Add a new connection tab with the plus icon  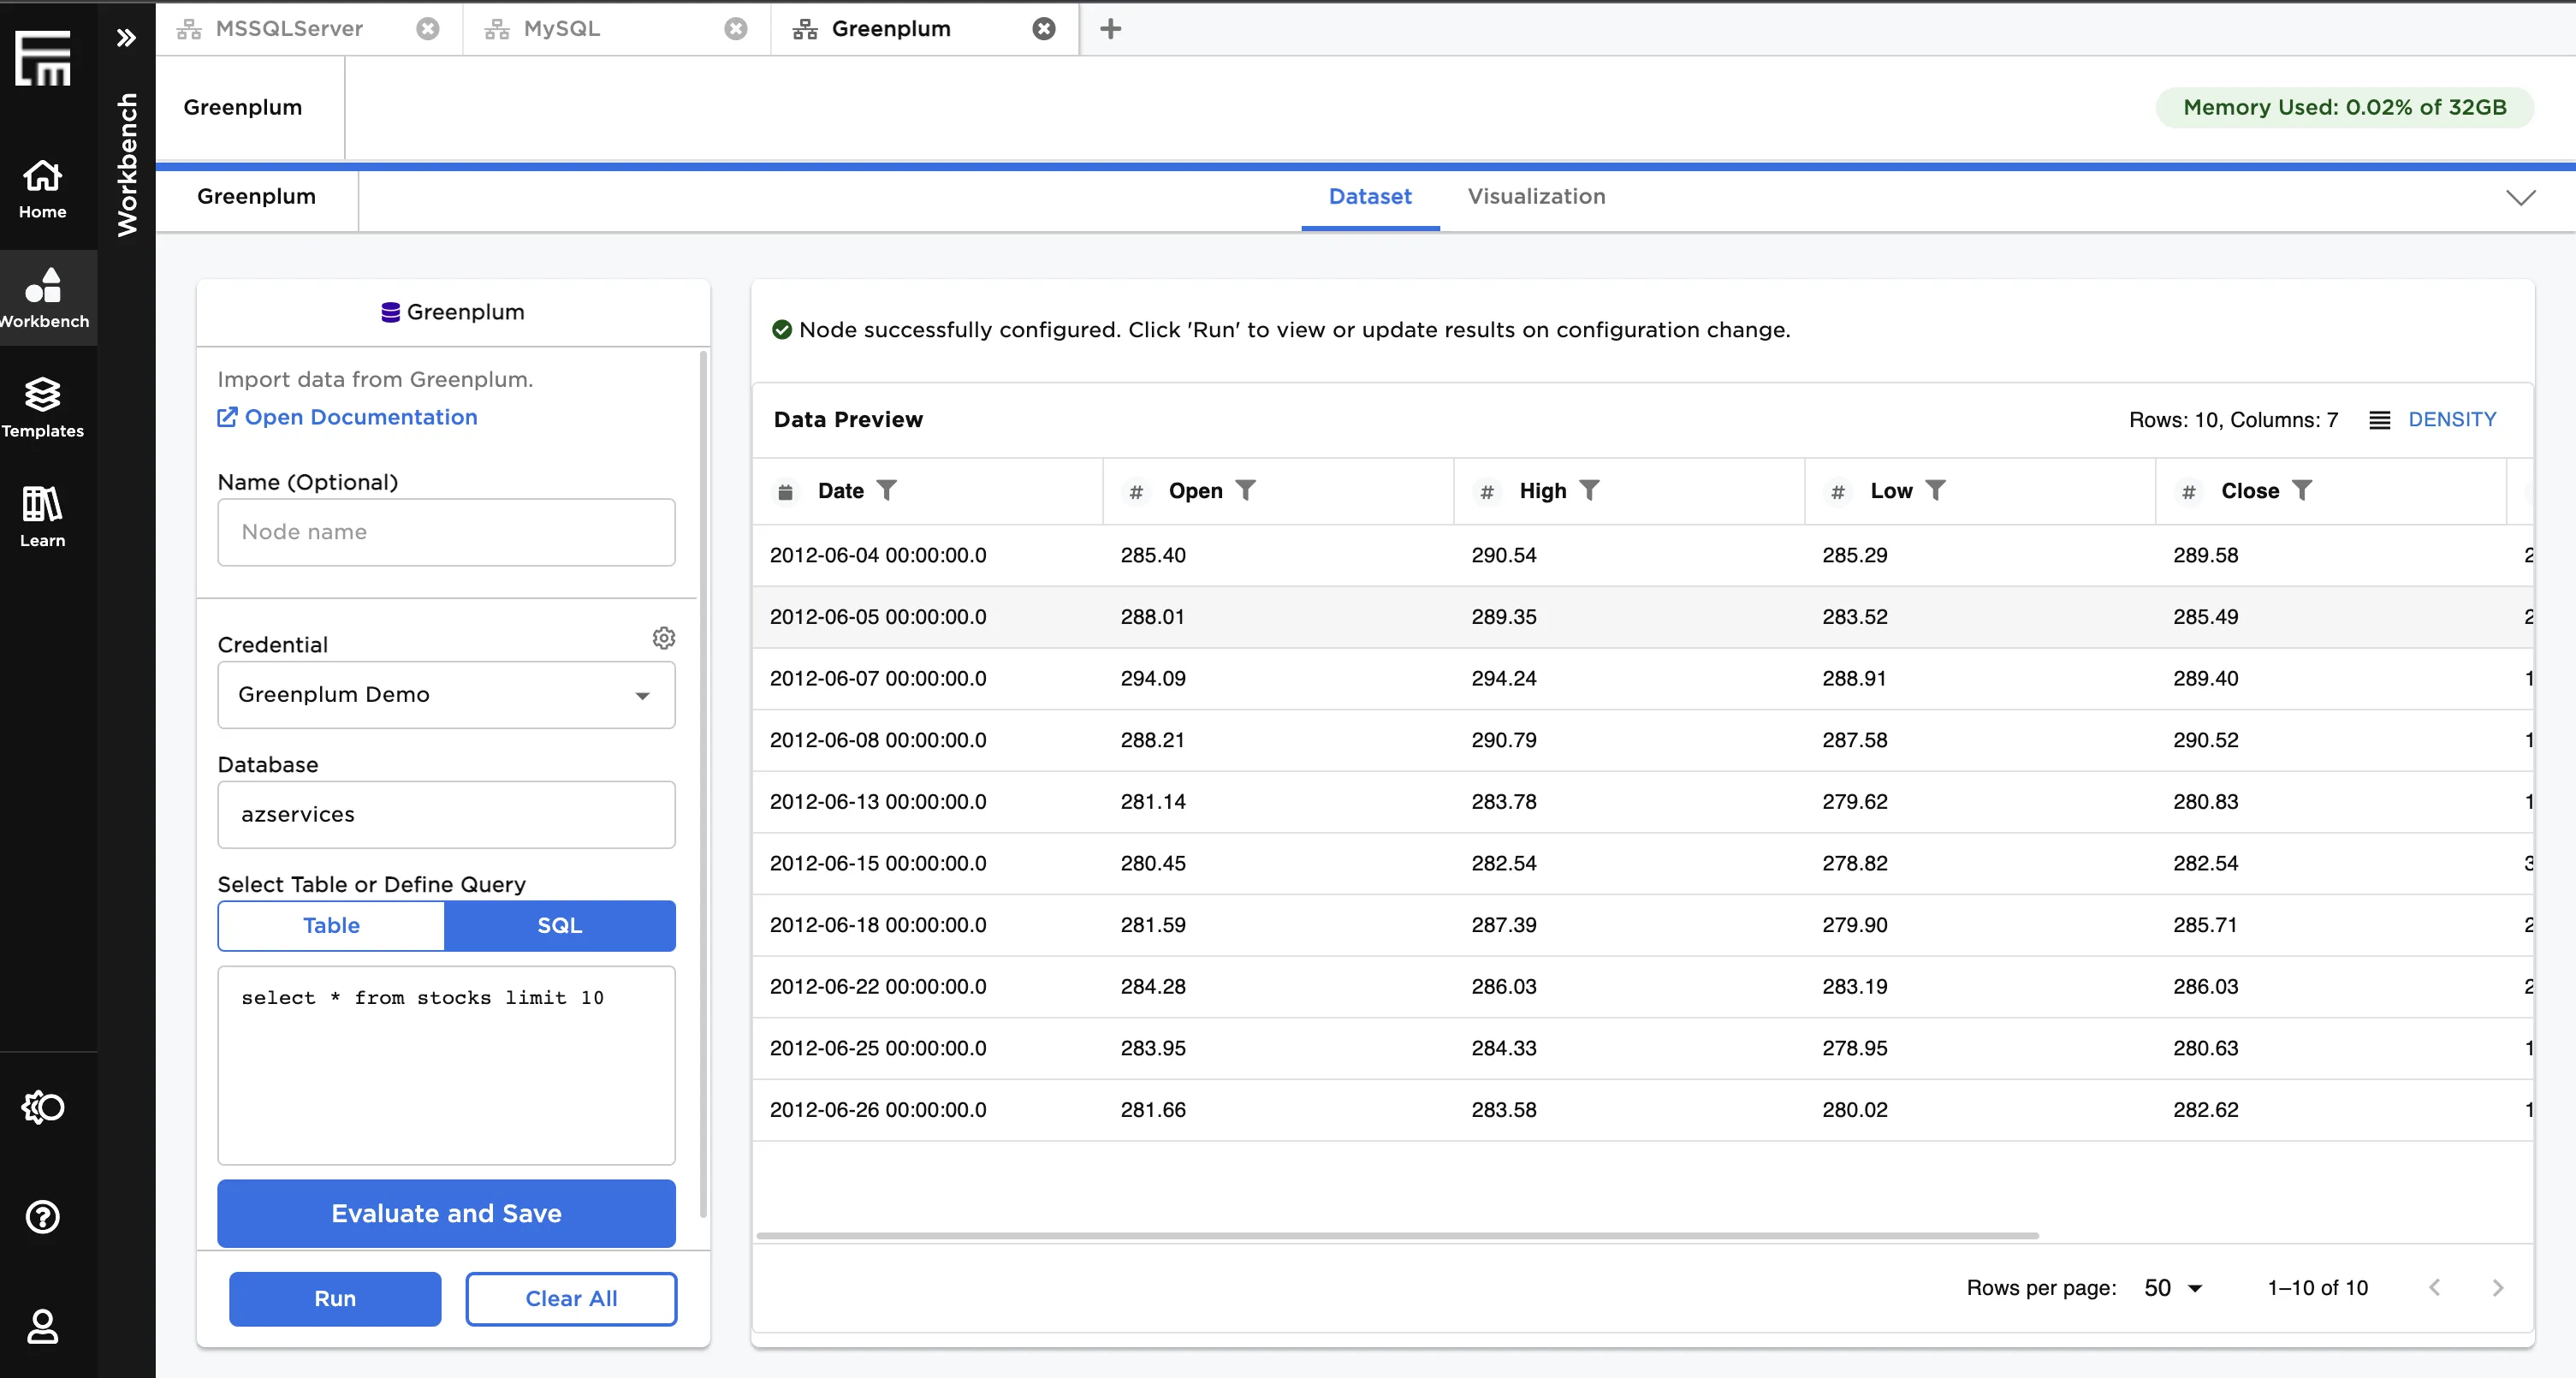(1110, 29)
